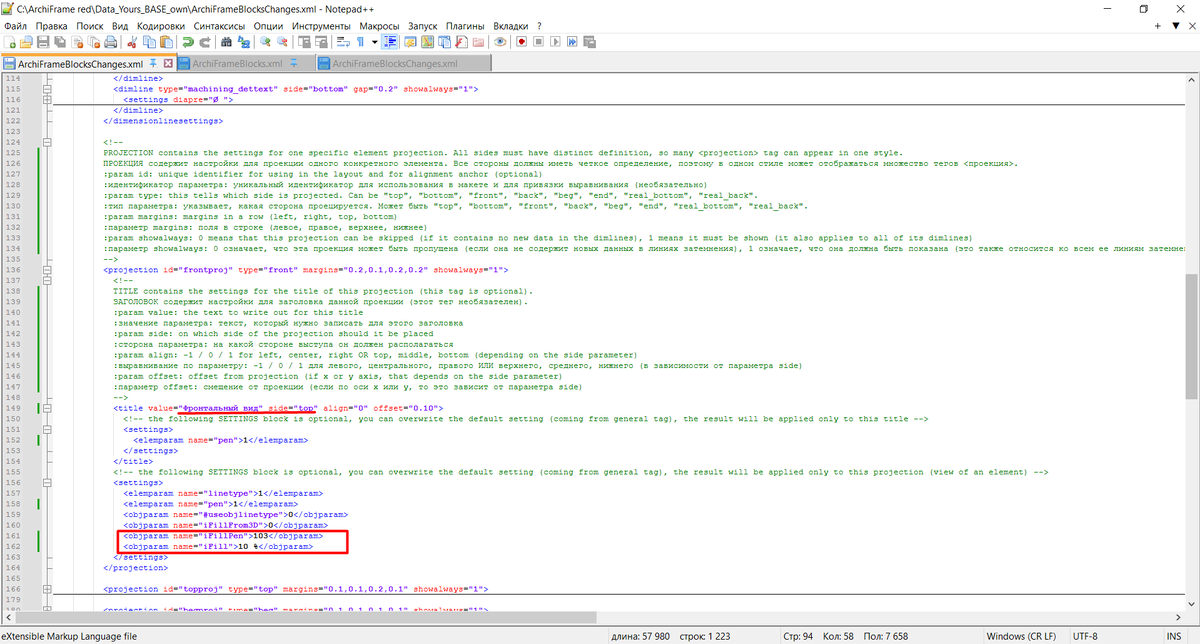The height and width of the screenshot is (644, 1200).
Task: Show the Document Map panel
Action: (427, 42)
